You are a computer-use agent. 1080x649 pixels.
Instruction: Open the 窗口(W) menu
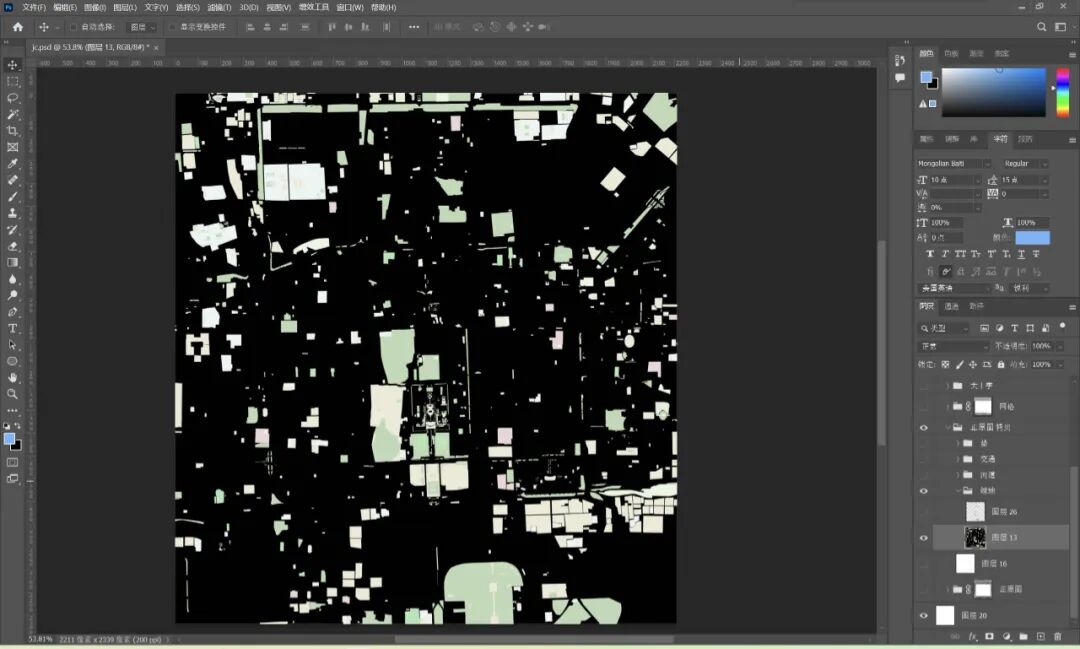pos(350,8)
